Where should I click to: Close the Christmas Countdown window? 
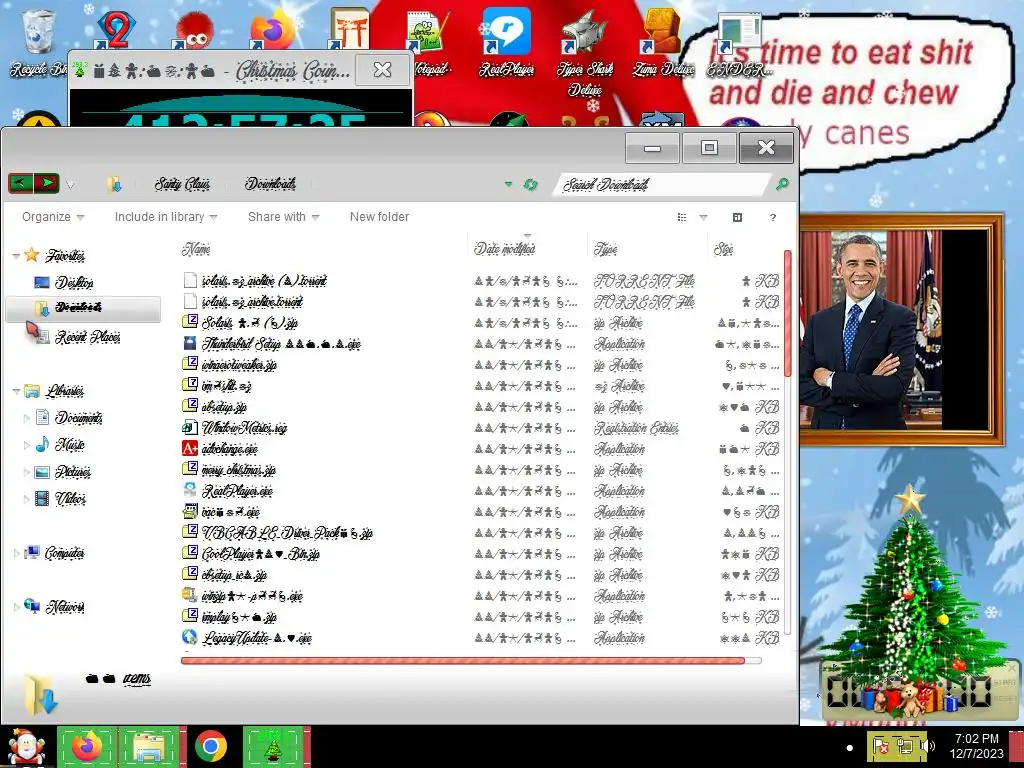pos(382,69)
